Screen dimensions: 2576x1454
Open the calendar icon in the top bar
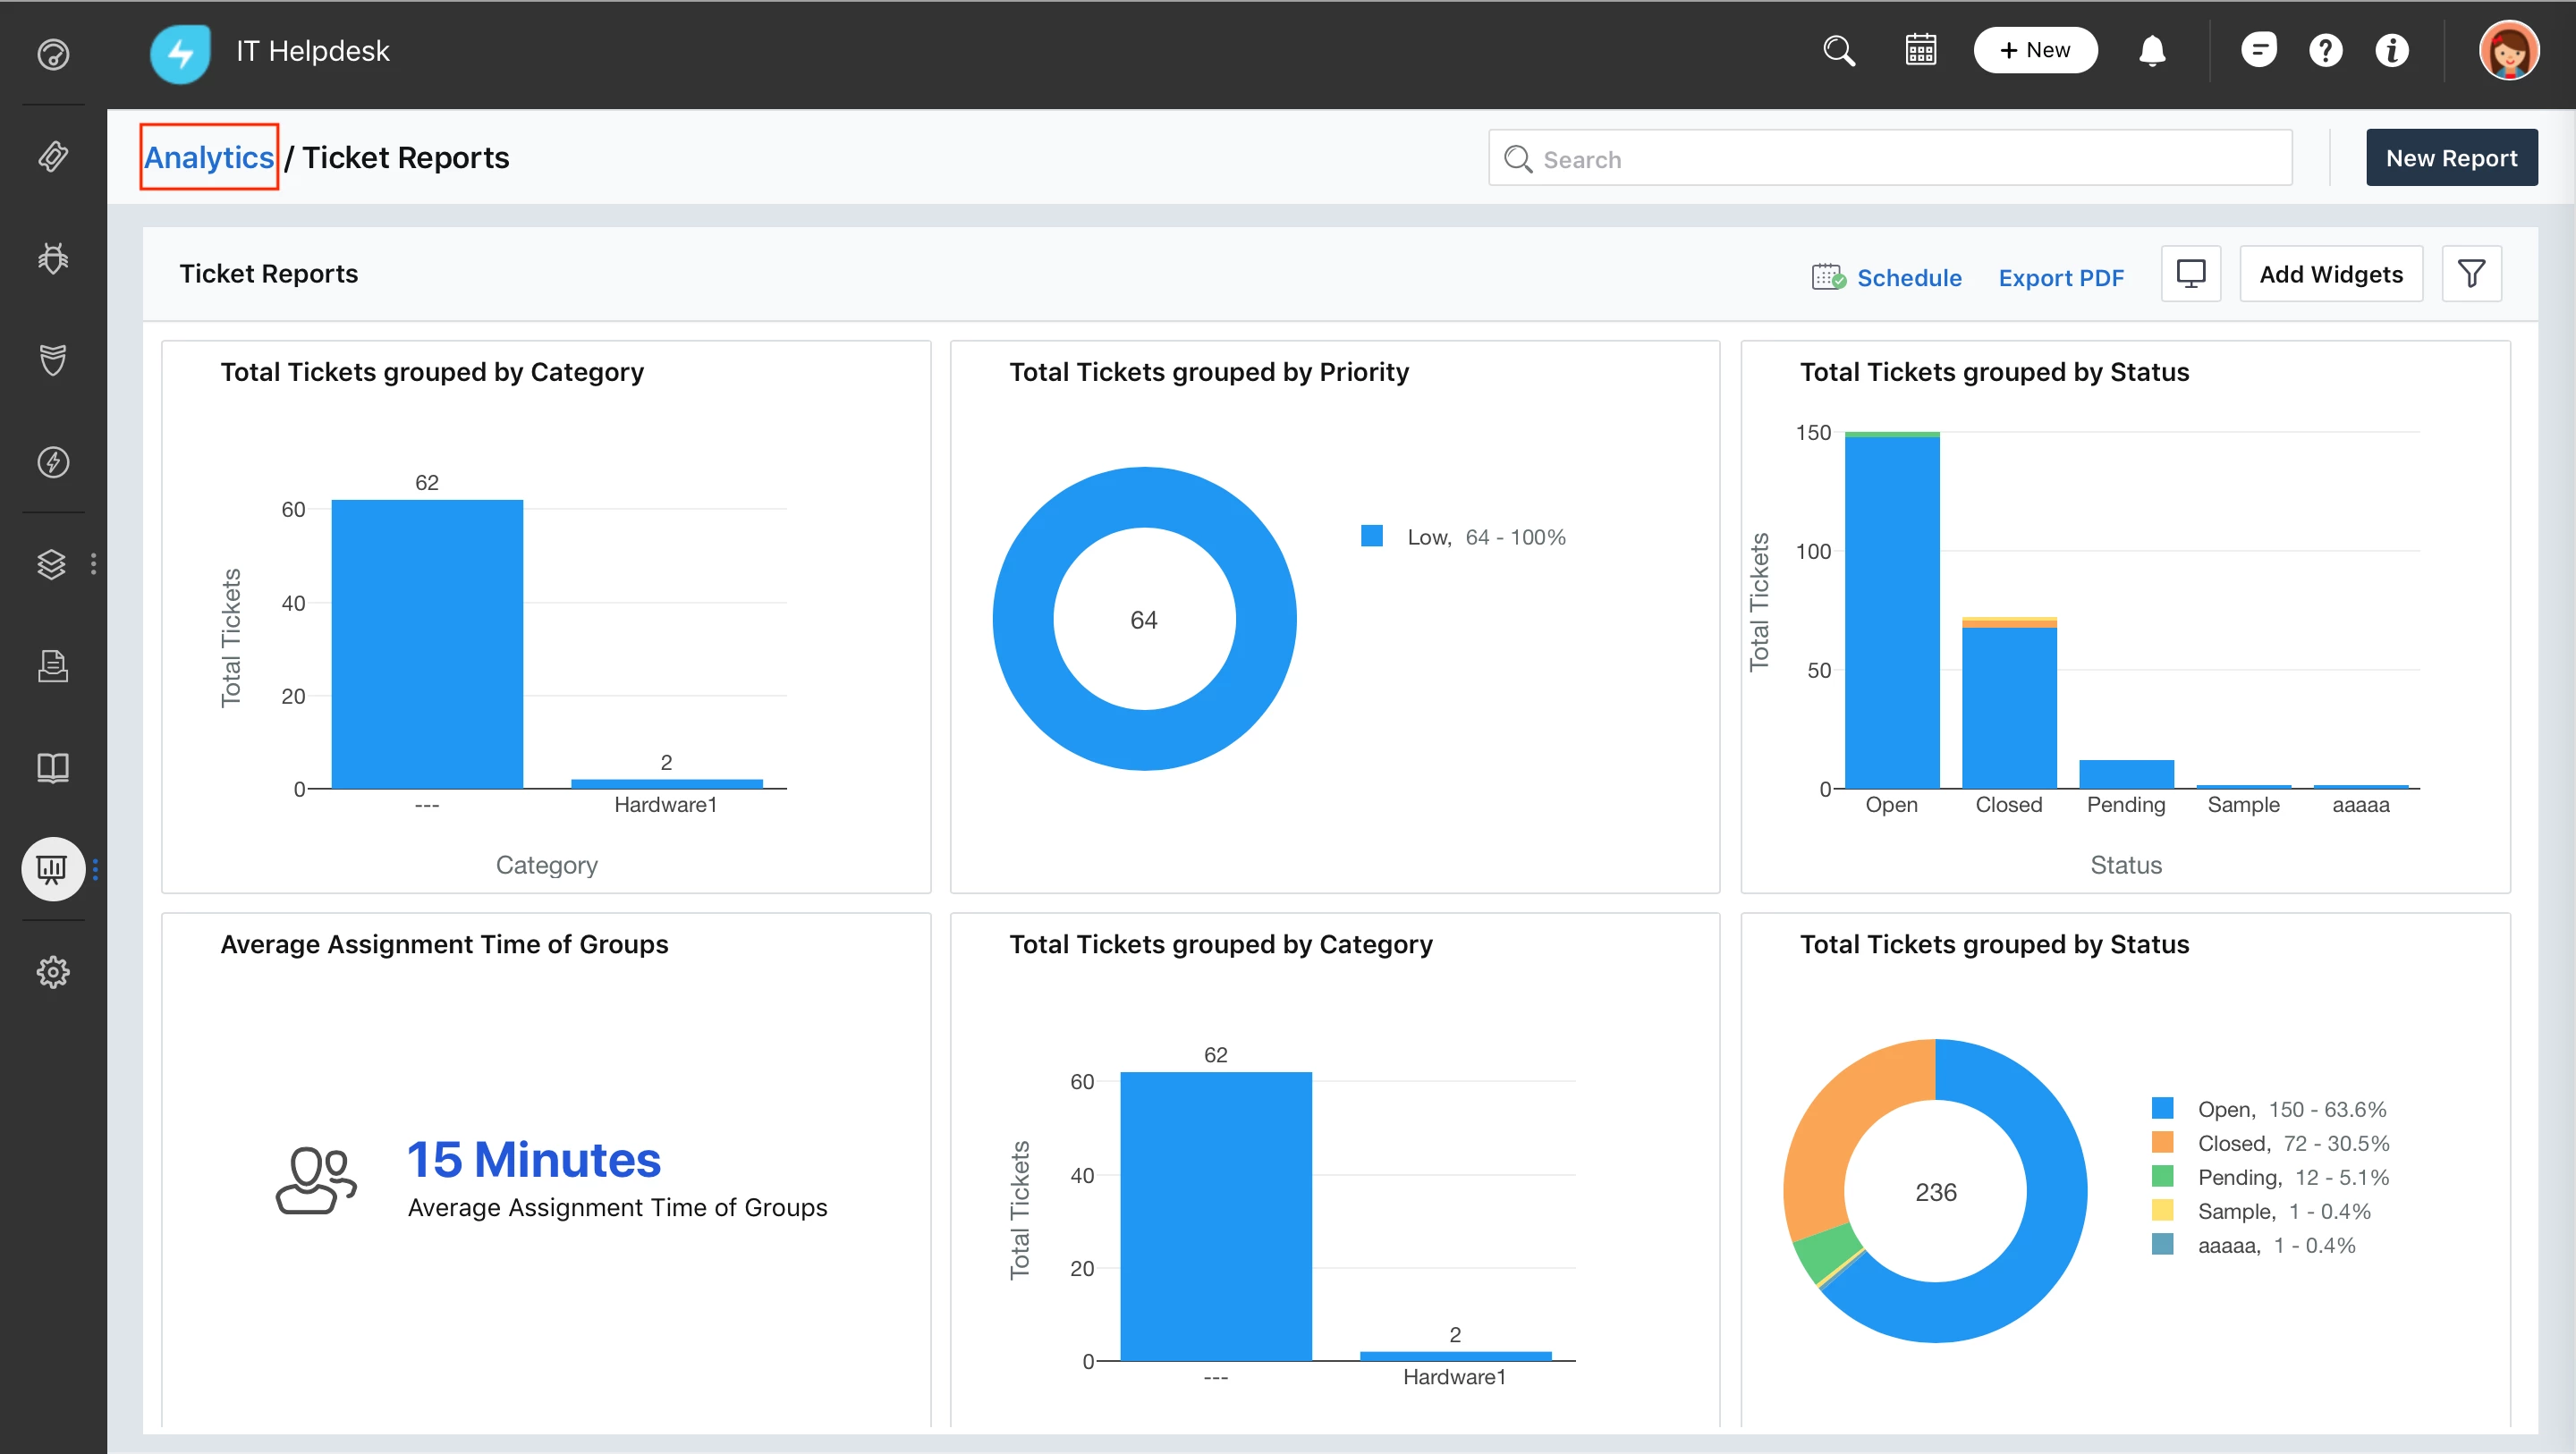(1920, 50)
